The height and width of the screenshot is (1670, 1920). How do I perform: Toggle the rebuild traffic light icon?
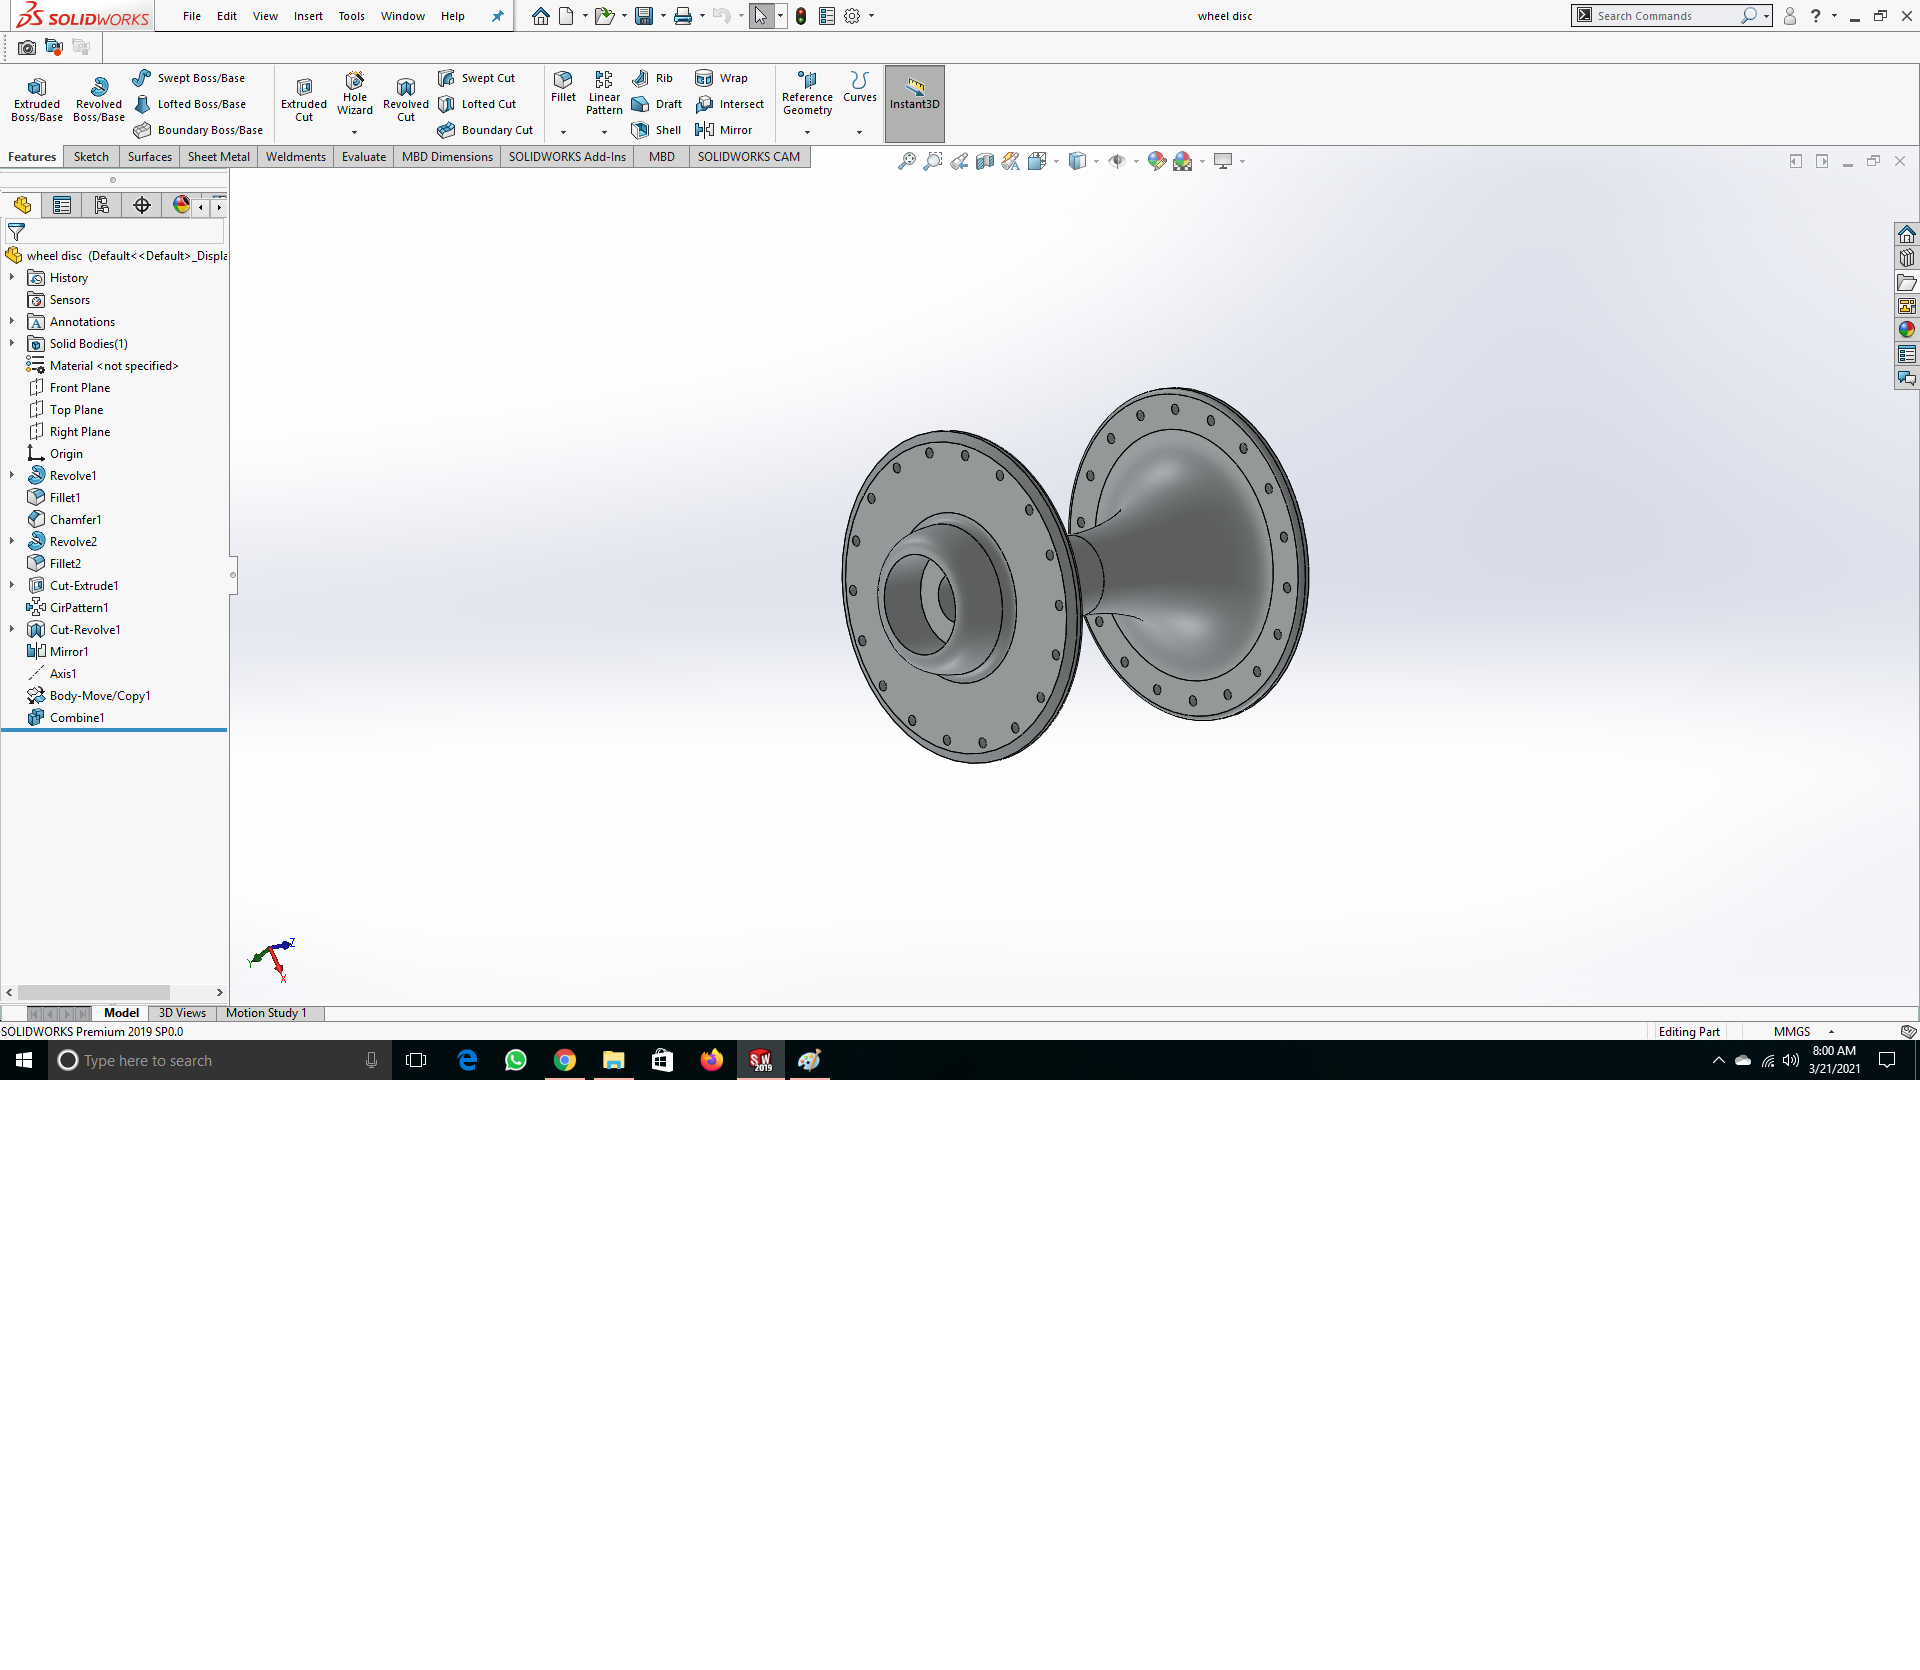[x=801, y=16]
